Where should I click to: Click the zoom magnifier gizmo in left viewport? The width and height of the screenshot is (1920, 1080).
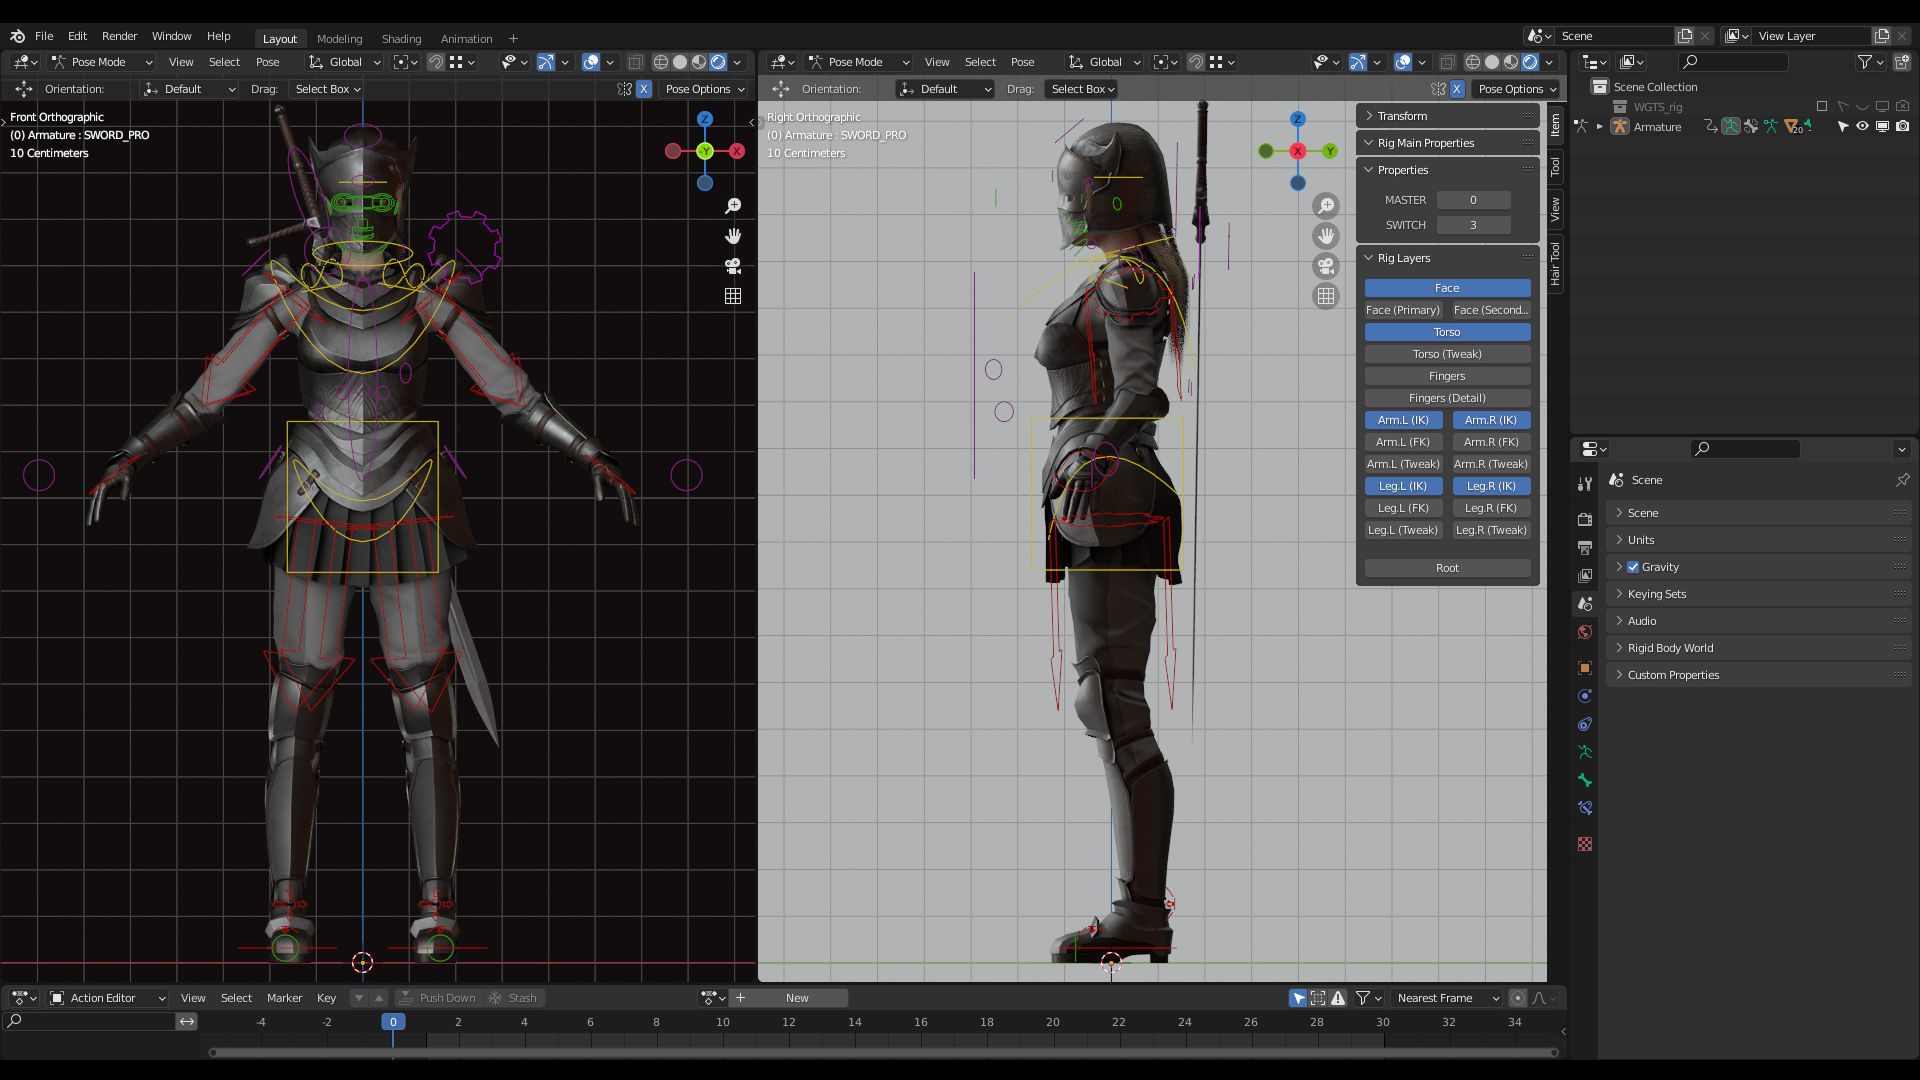(733, 206)
